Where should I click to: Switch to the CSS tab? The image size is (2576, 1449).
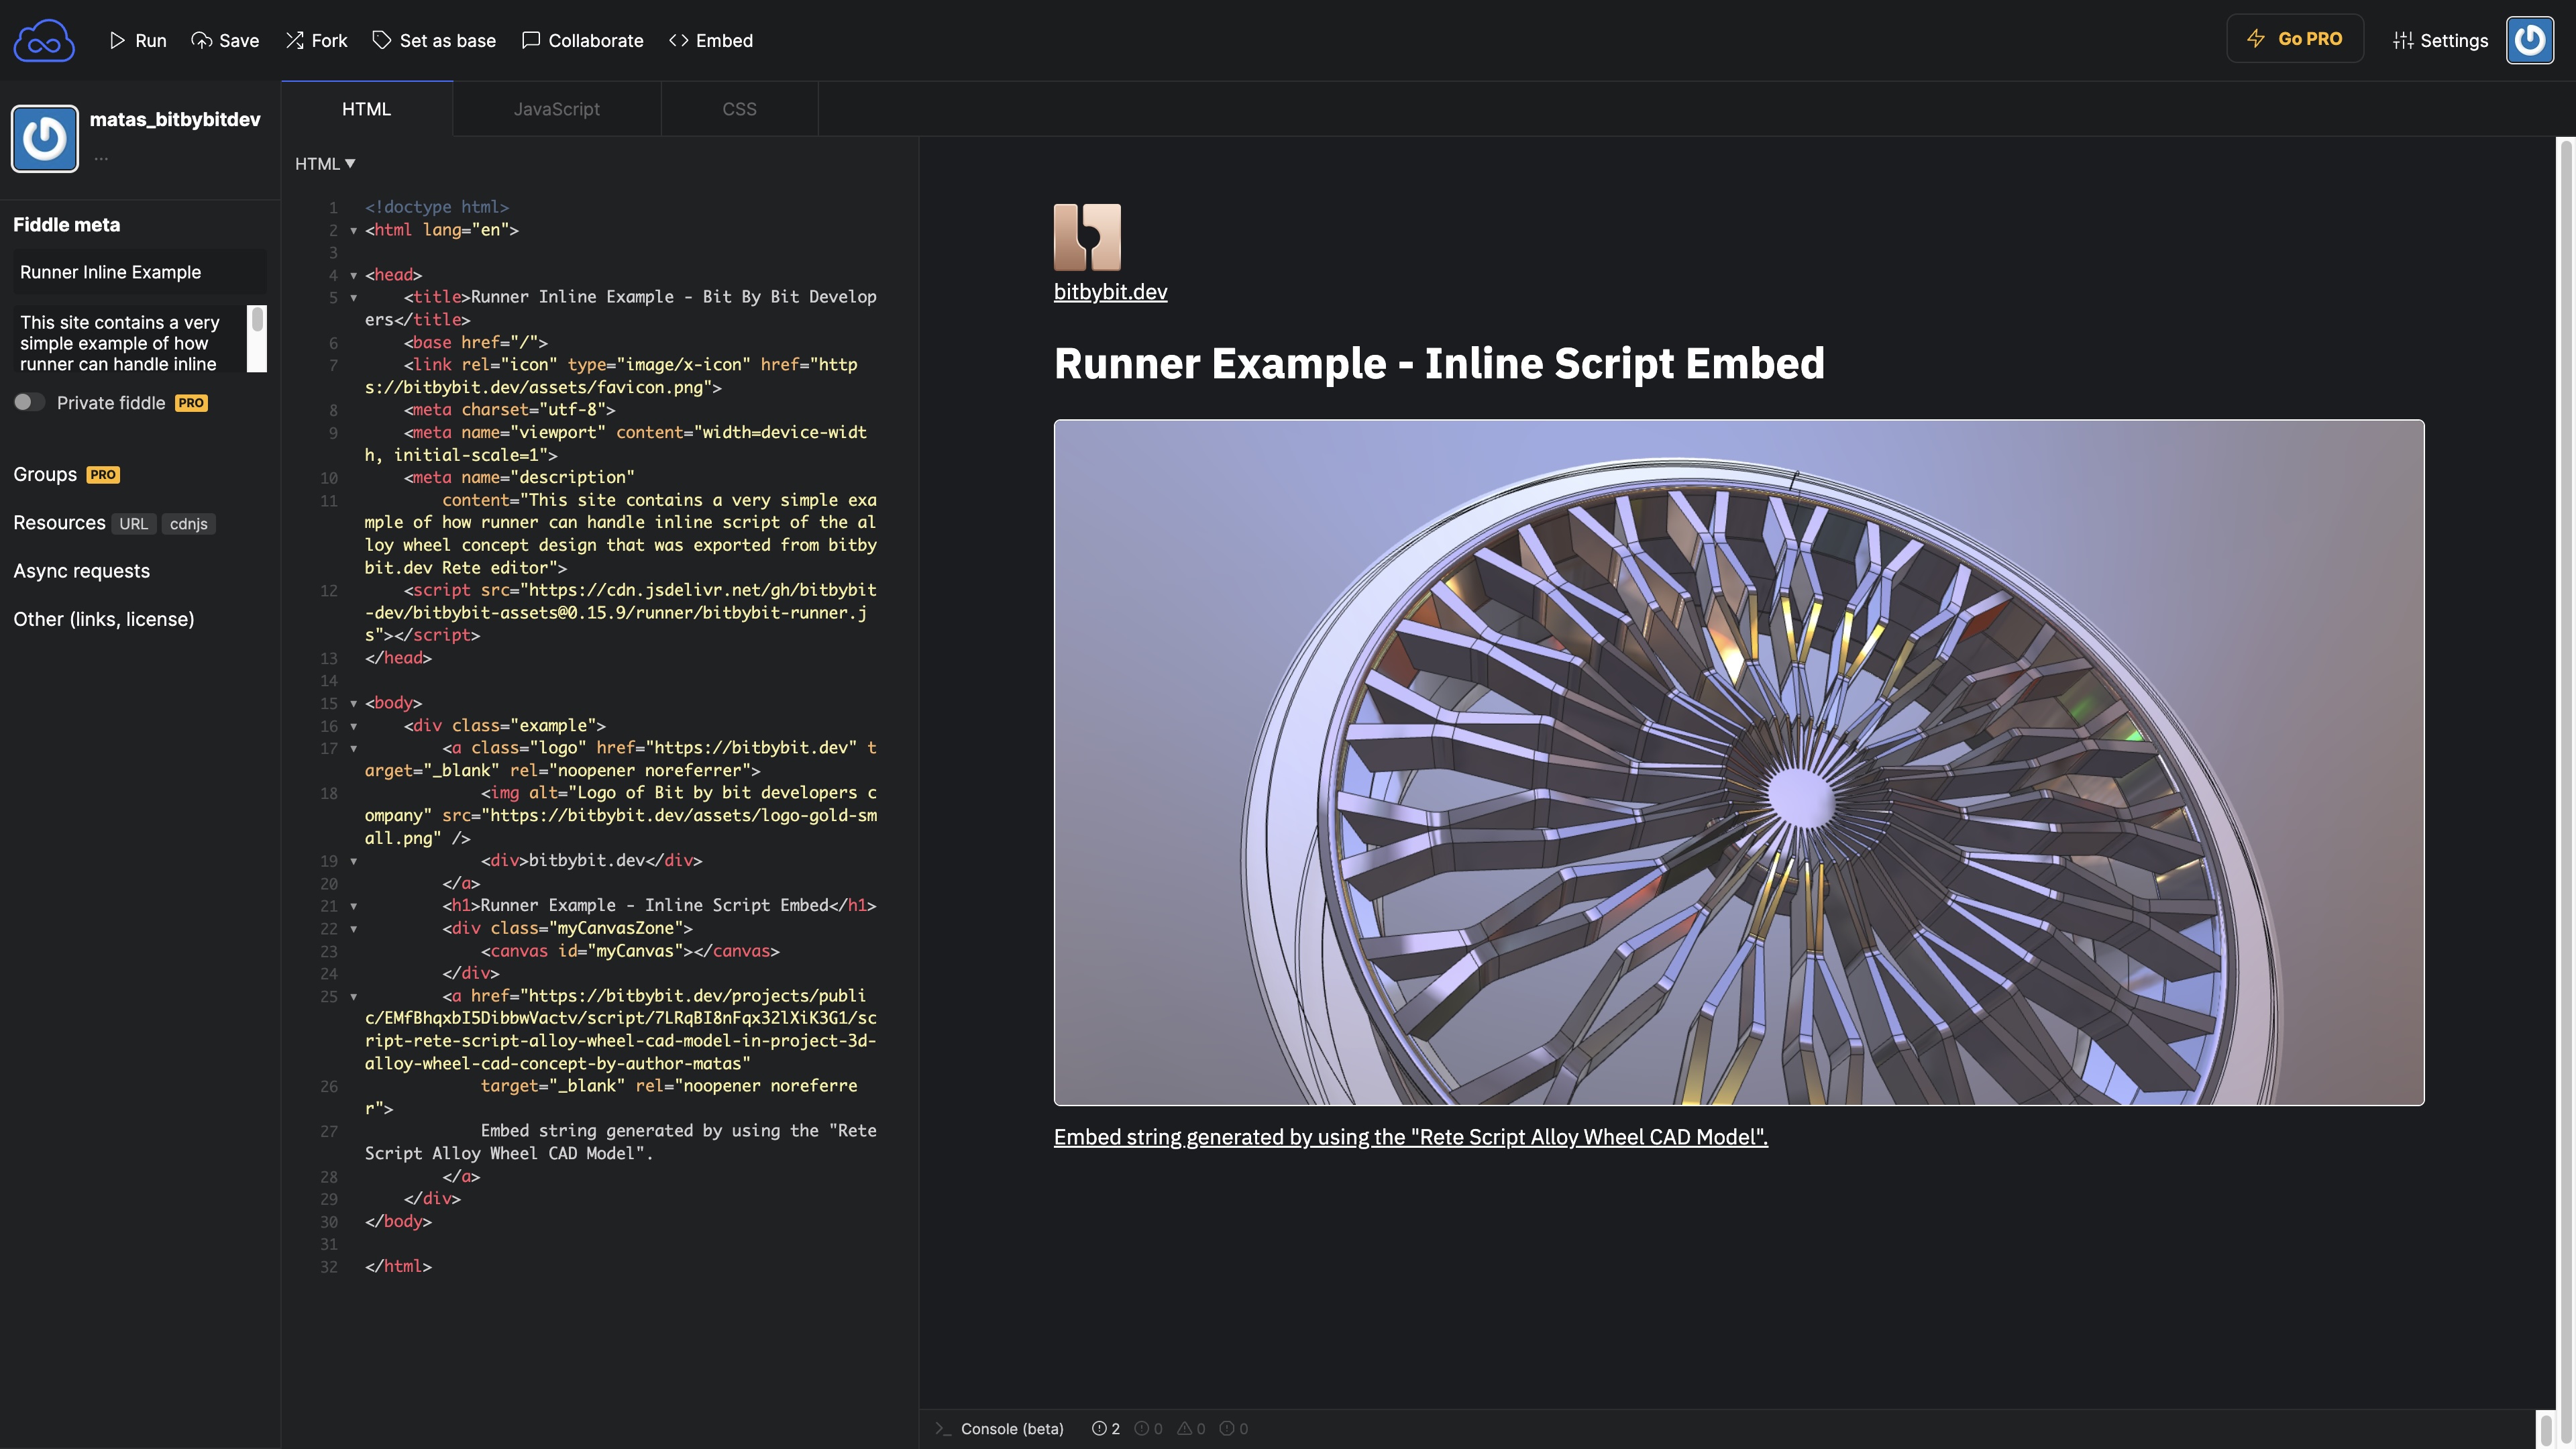click(739, 109)
